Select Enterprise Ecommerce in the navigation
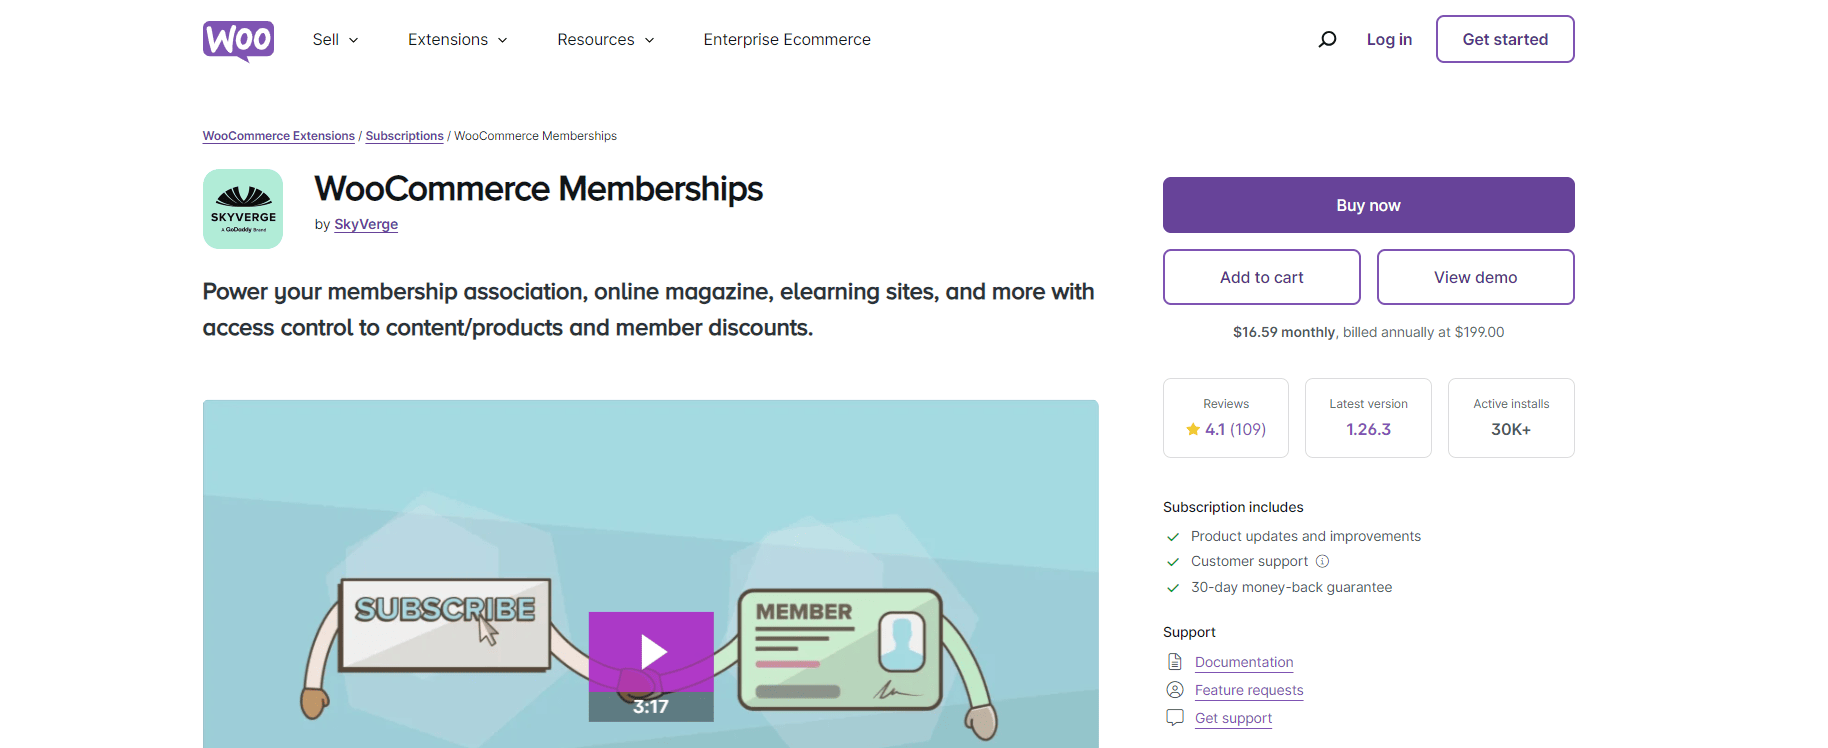 [787, 39]
